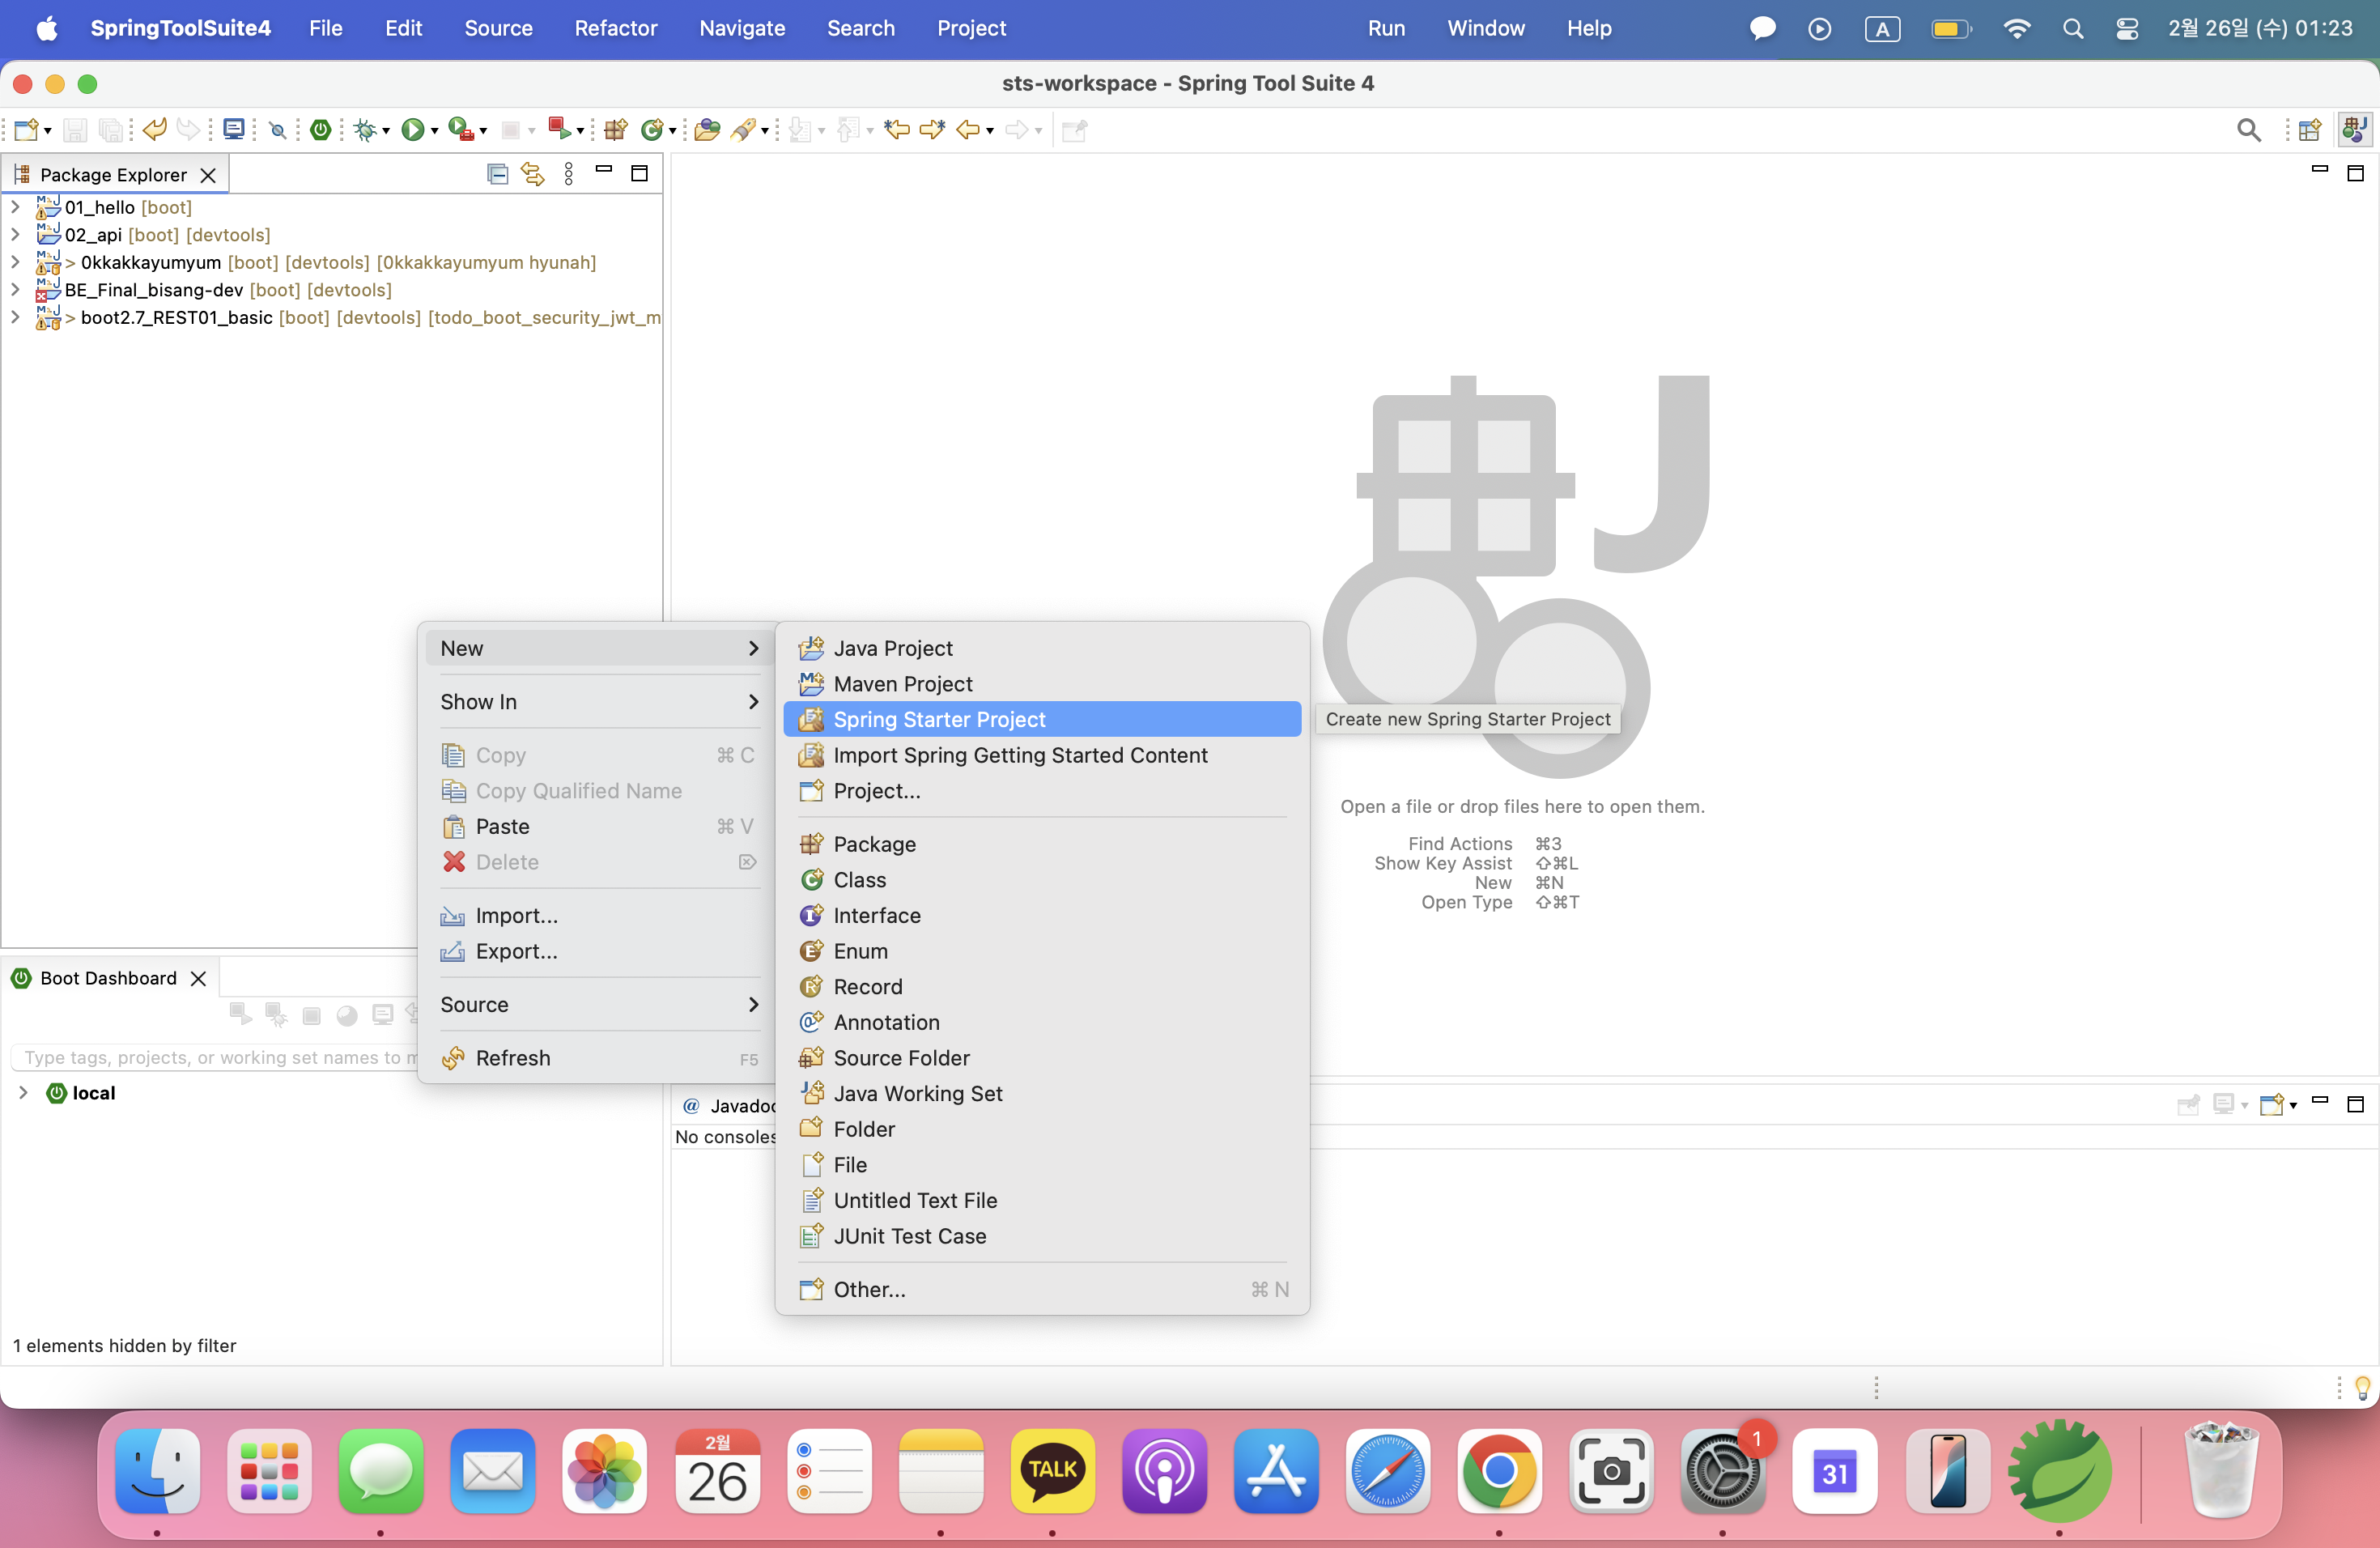The image size is (2380, 1548).
Task: Close the Package Explorer tab
Action: click(208, 175)
